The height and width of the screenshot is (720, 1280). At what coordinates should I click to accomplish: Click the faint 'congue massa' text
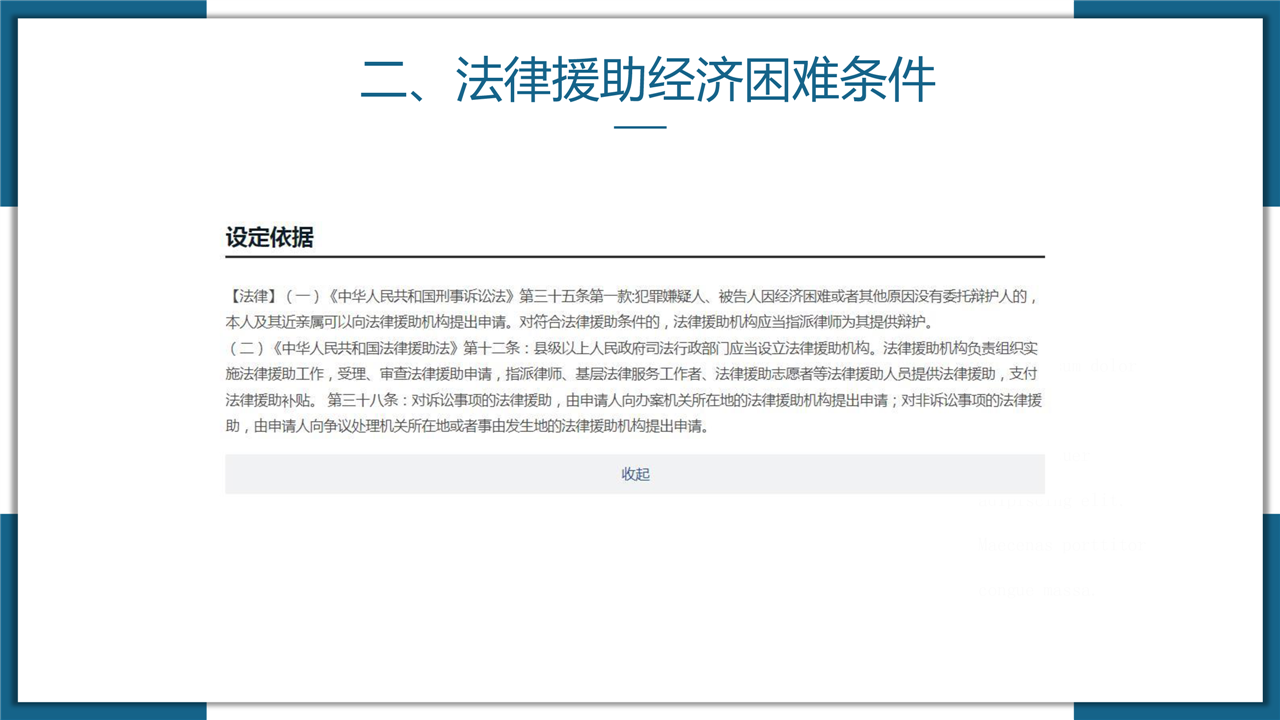tap(1036, 591)
